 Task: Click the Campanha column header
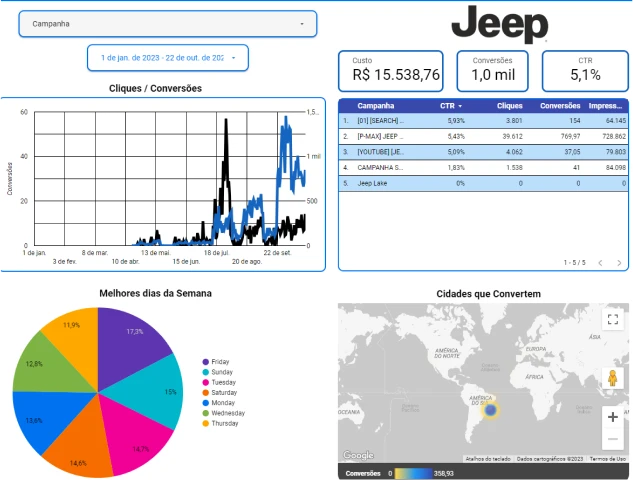pos(375,106)
